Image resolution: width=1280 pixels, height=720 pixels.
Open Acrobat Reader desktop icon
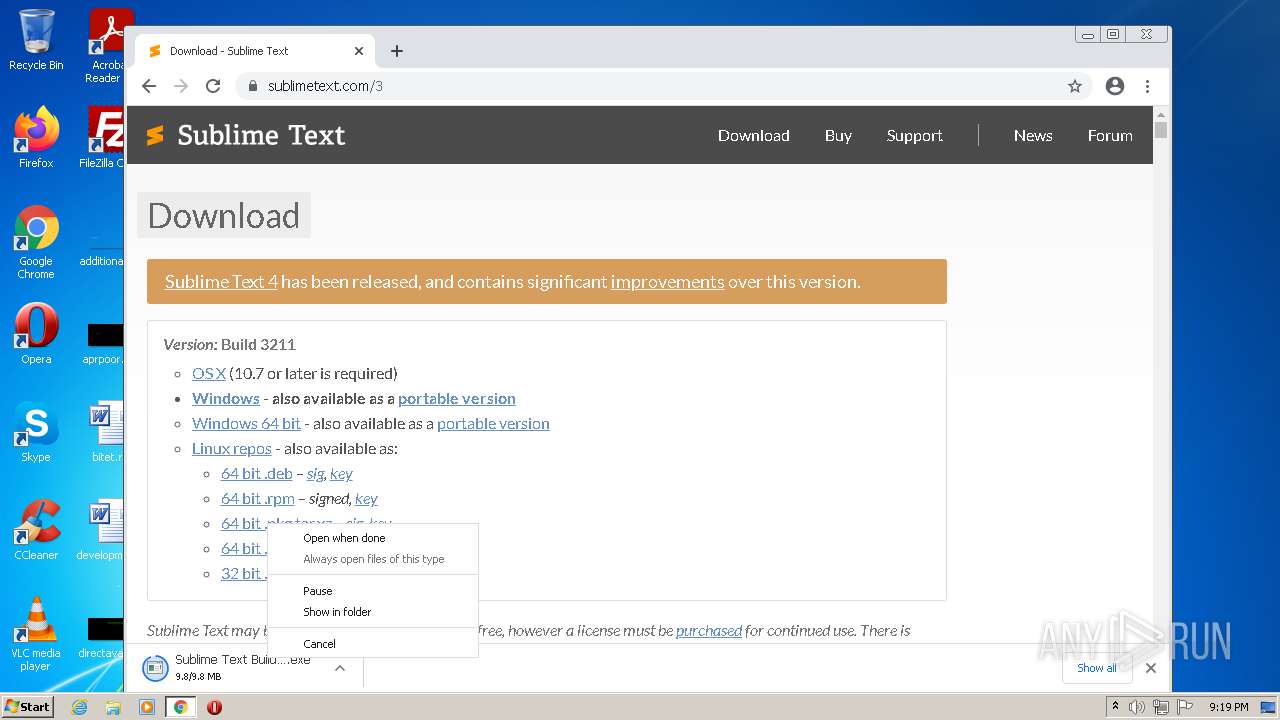pos(108,46)
